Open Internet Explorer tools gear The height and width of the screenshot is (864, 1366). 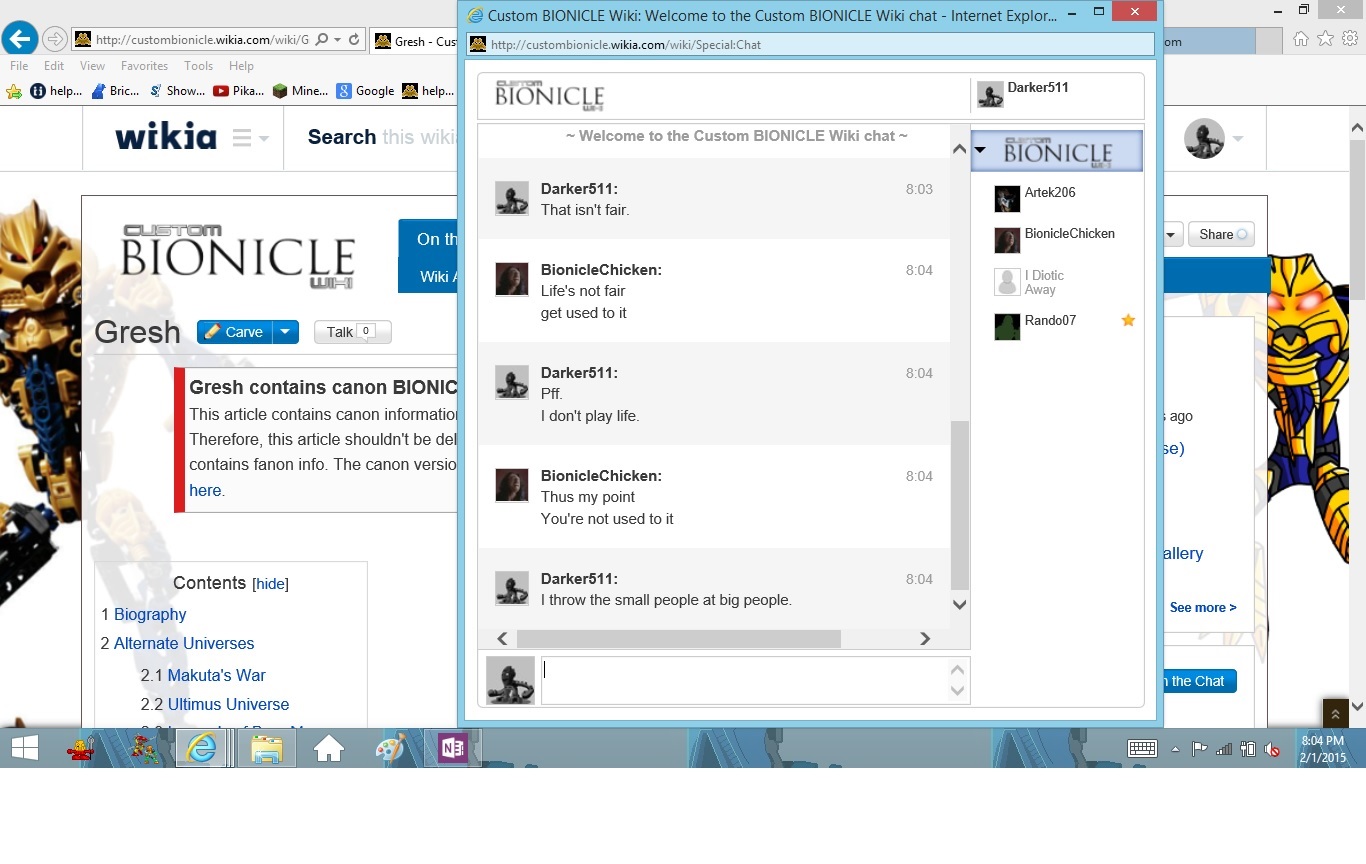(1350, 39)
